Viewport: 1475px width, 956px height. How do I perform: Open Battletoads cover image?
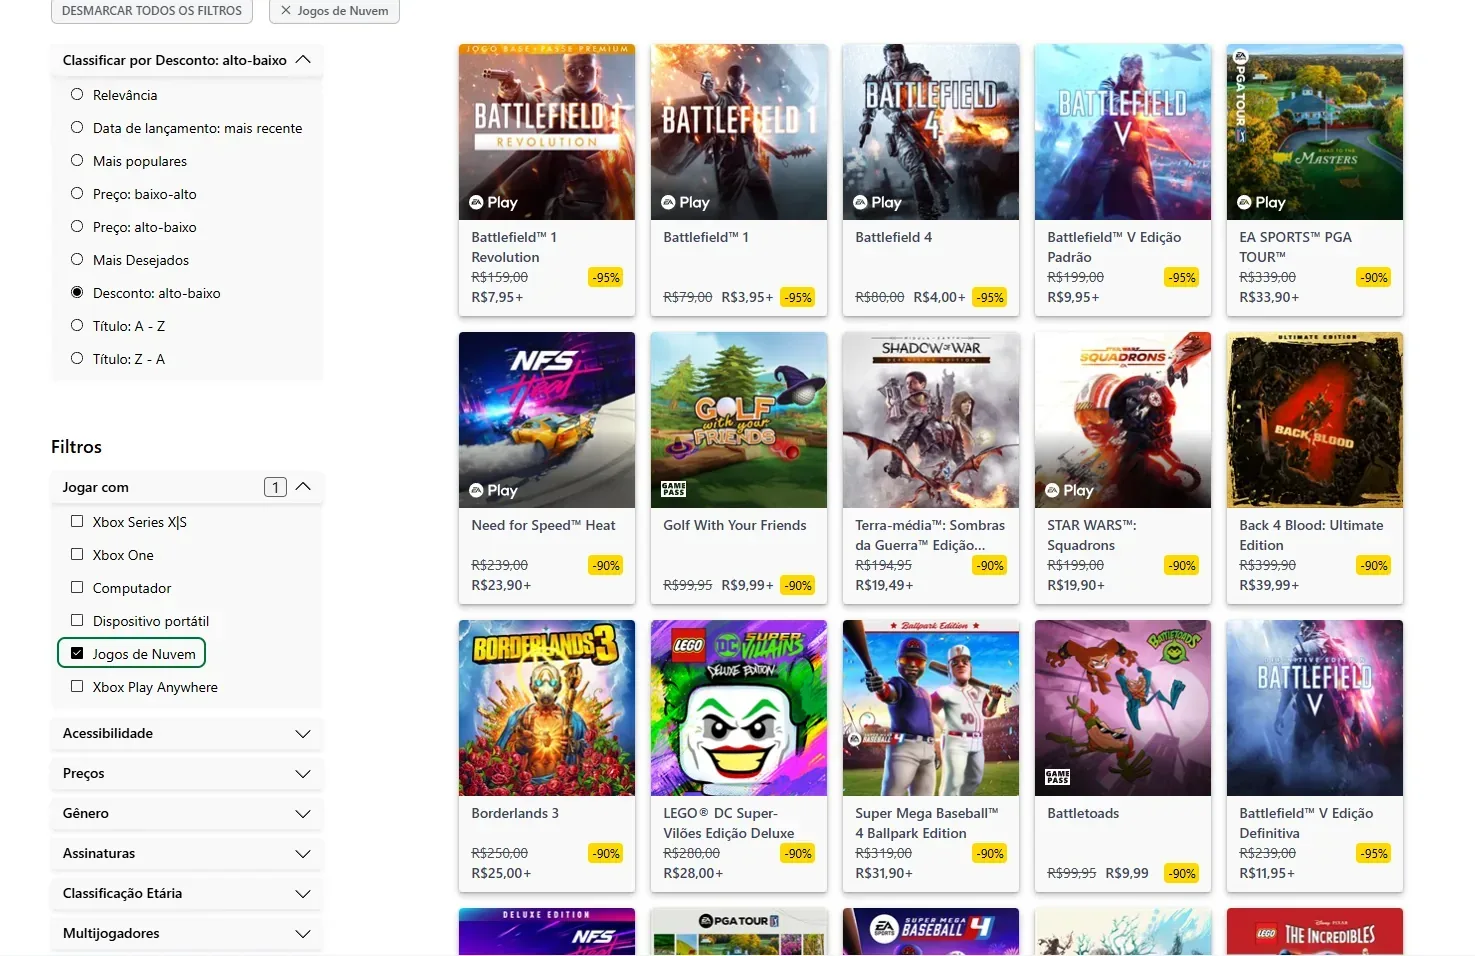(1123, 708)
